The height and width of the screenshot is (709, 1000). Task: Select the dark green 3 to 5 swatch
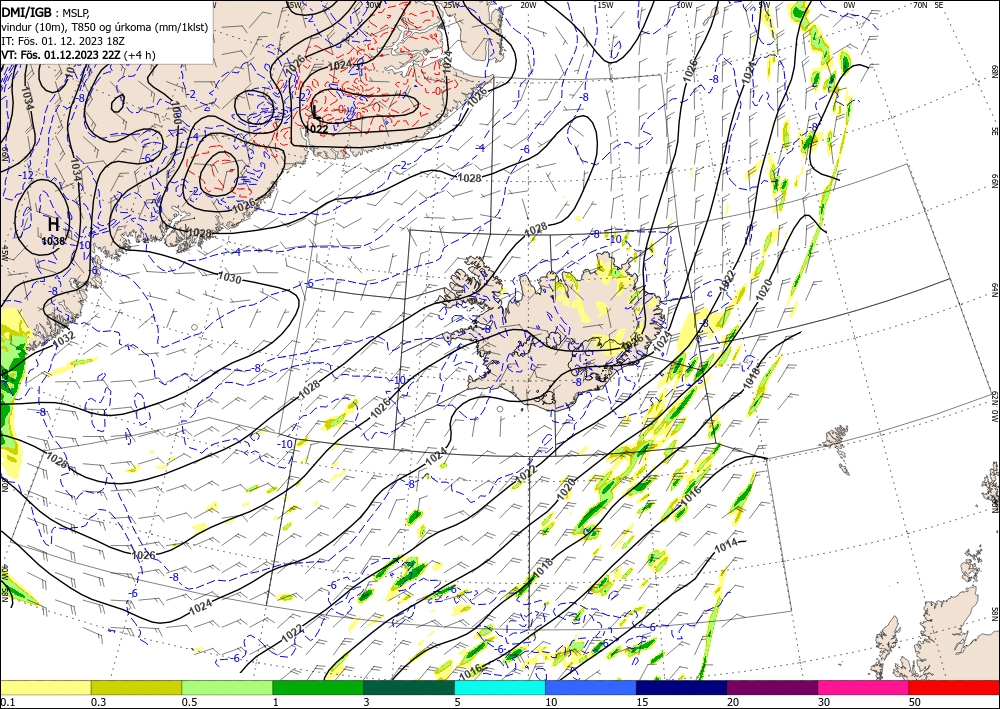pos(409,687)
